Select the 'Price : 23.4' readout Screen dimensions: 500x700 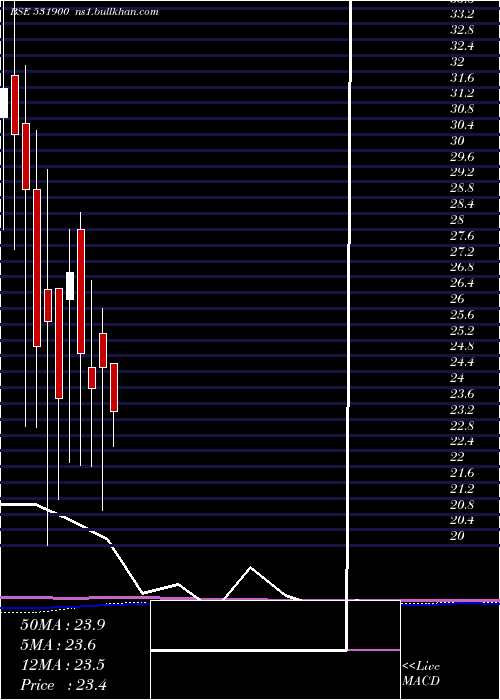point(63,685)
